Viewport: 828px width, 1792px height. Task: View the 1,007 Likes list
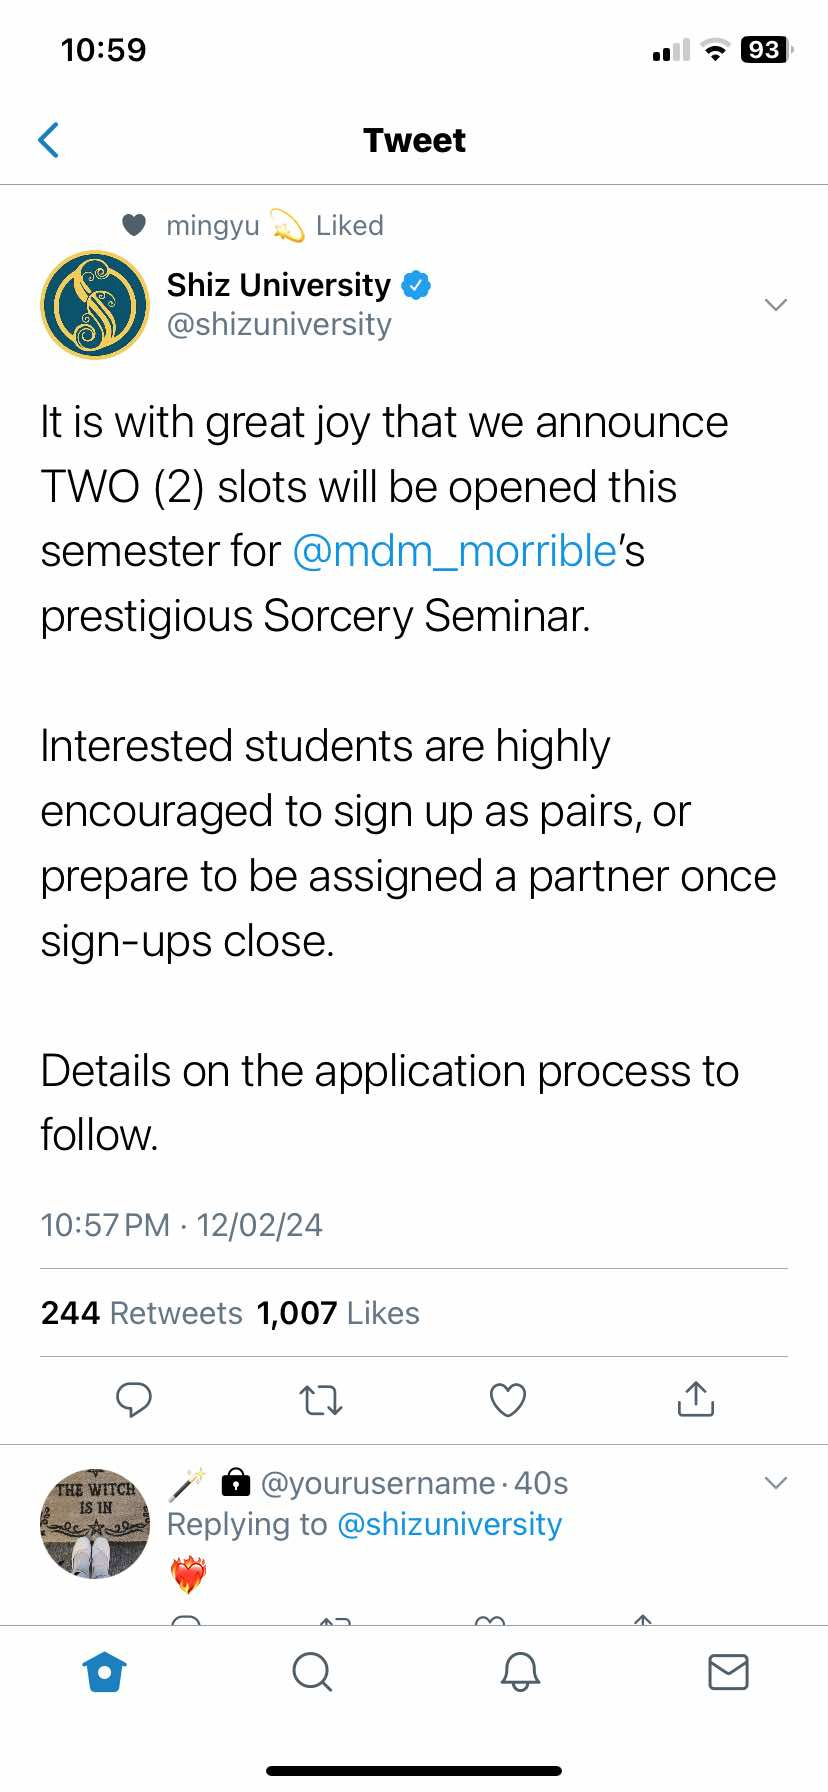pyautogui.click(x=338, y=1313)
